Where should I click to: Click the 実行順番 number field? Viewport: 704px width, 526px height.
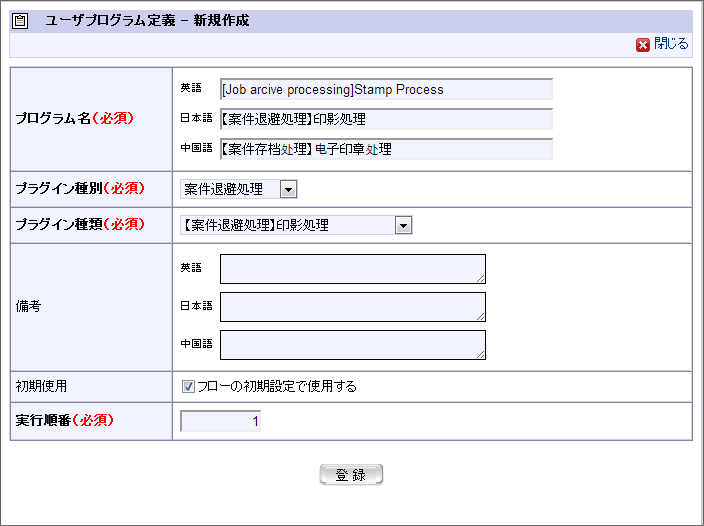(220, 421)
